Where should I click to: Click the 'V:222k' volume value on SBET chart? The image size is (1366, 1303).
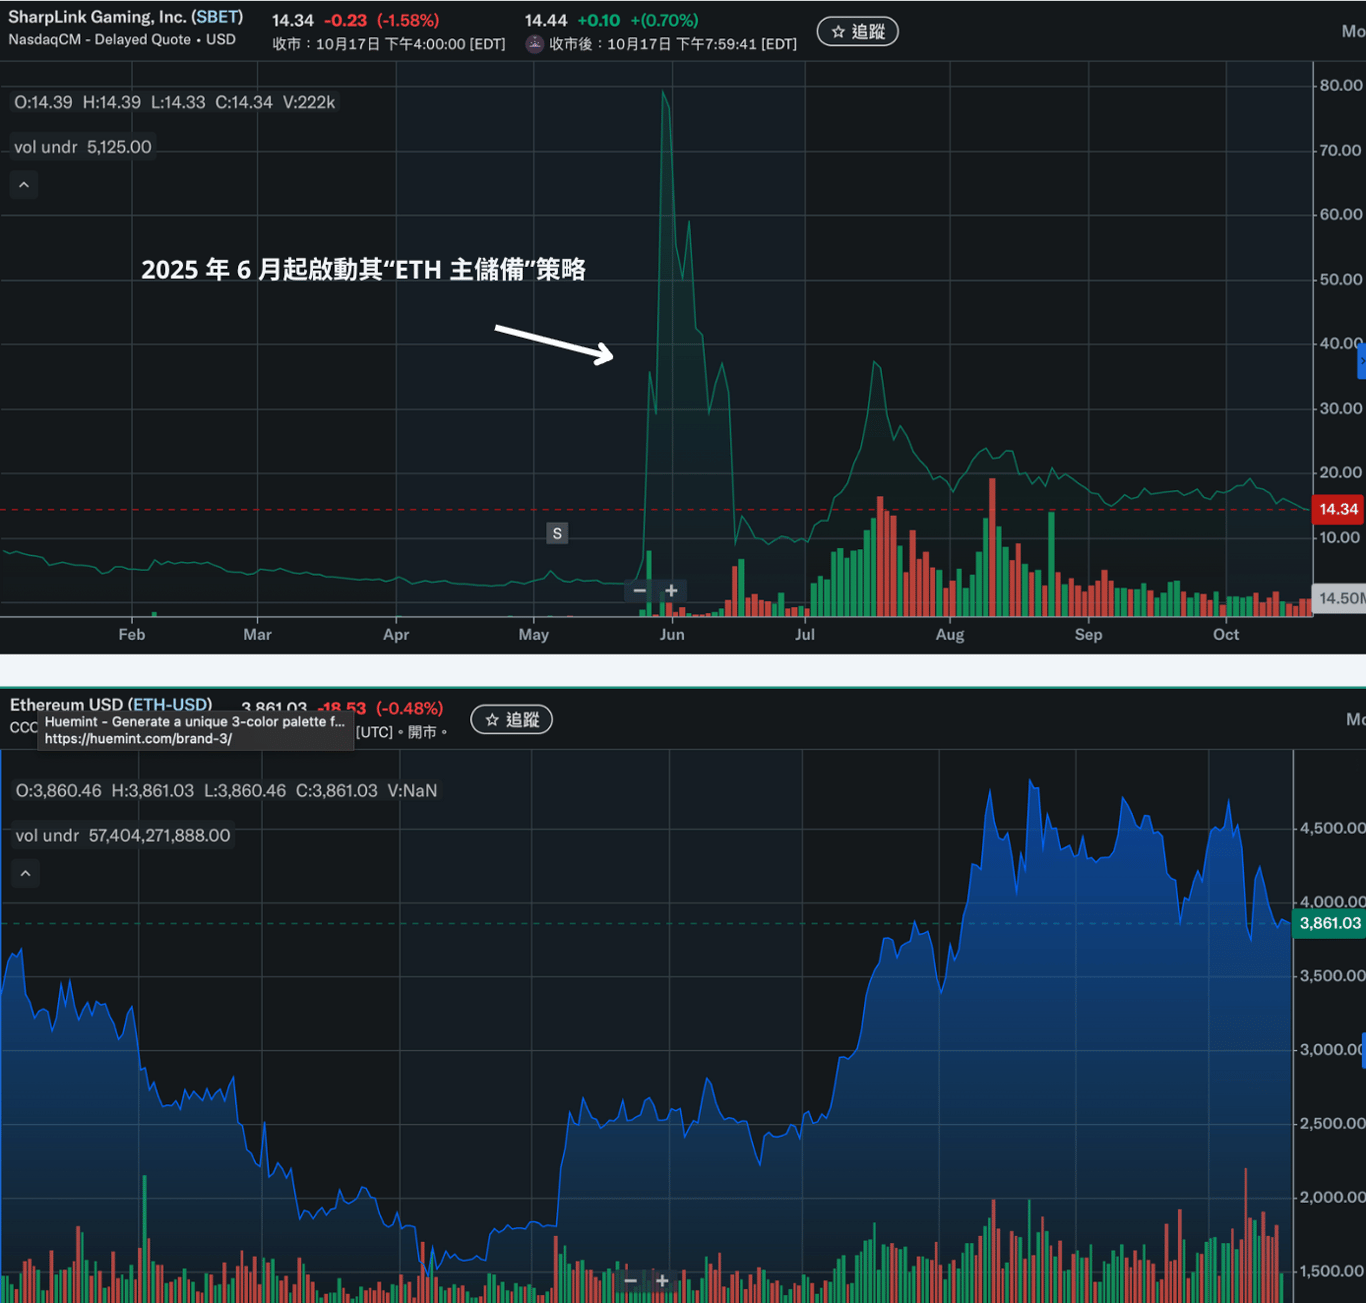click(309, 102)
